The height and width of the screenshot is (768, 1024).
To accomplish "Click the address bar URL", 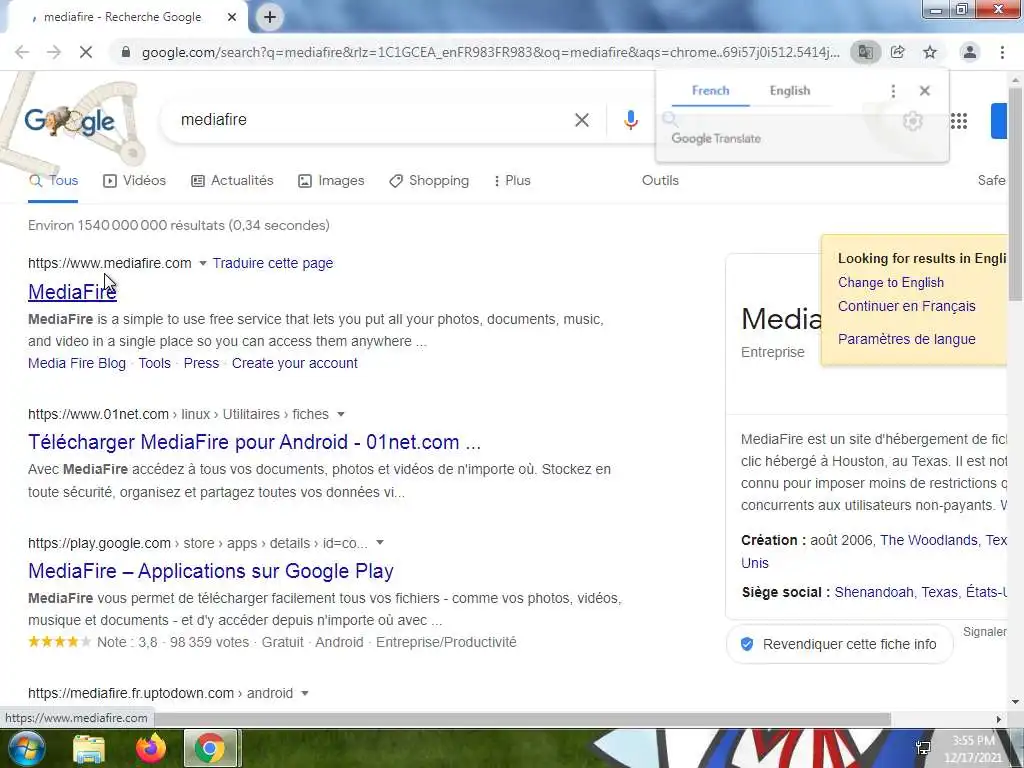I will click(490, 52).
